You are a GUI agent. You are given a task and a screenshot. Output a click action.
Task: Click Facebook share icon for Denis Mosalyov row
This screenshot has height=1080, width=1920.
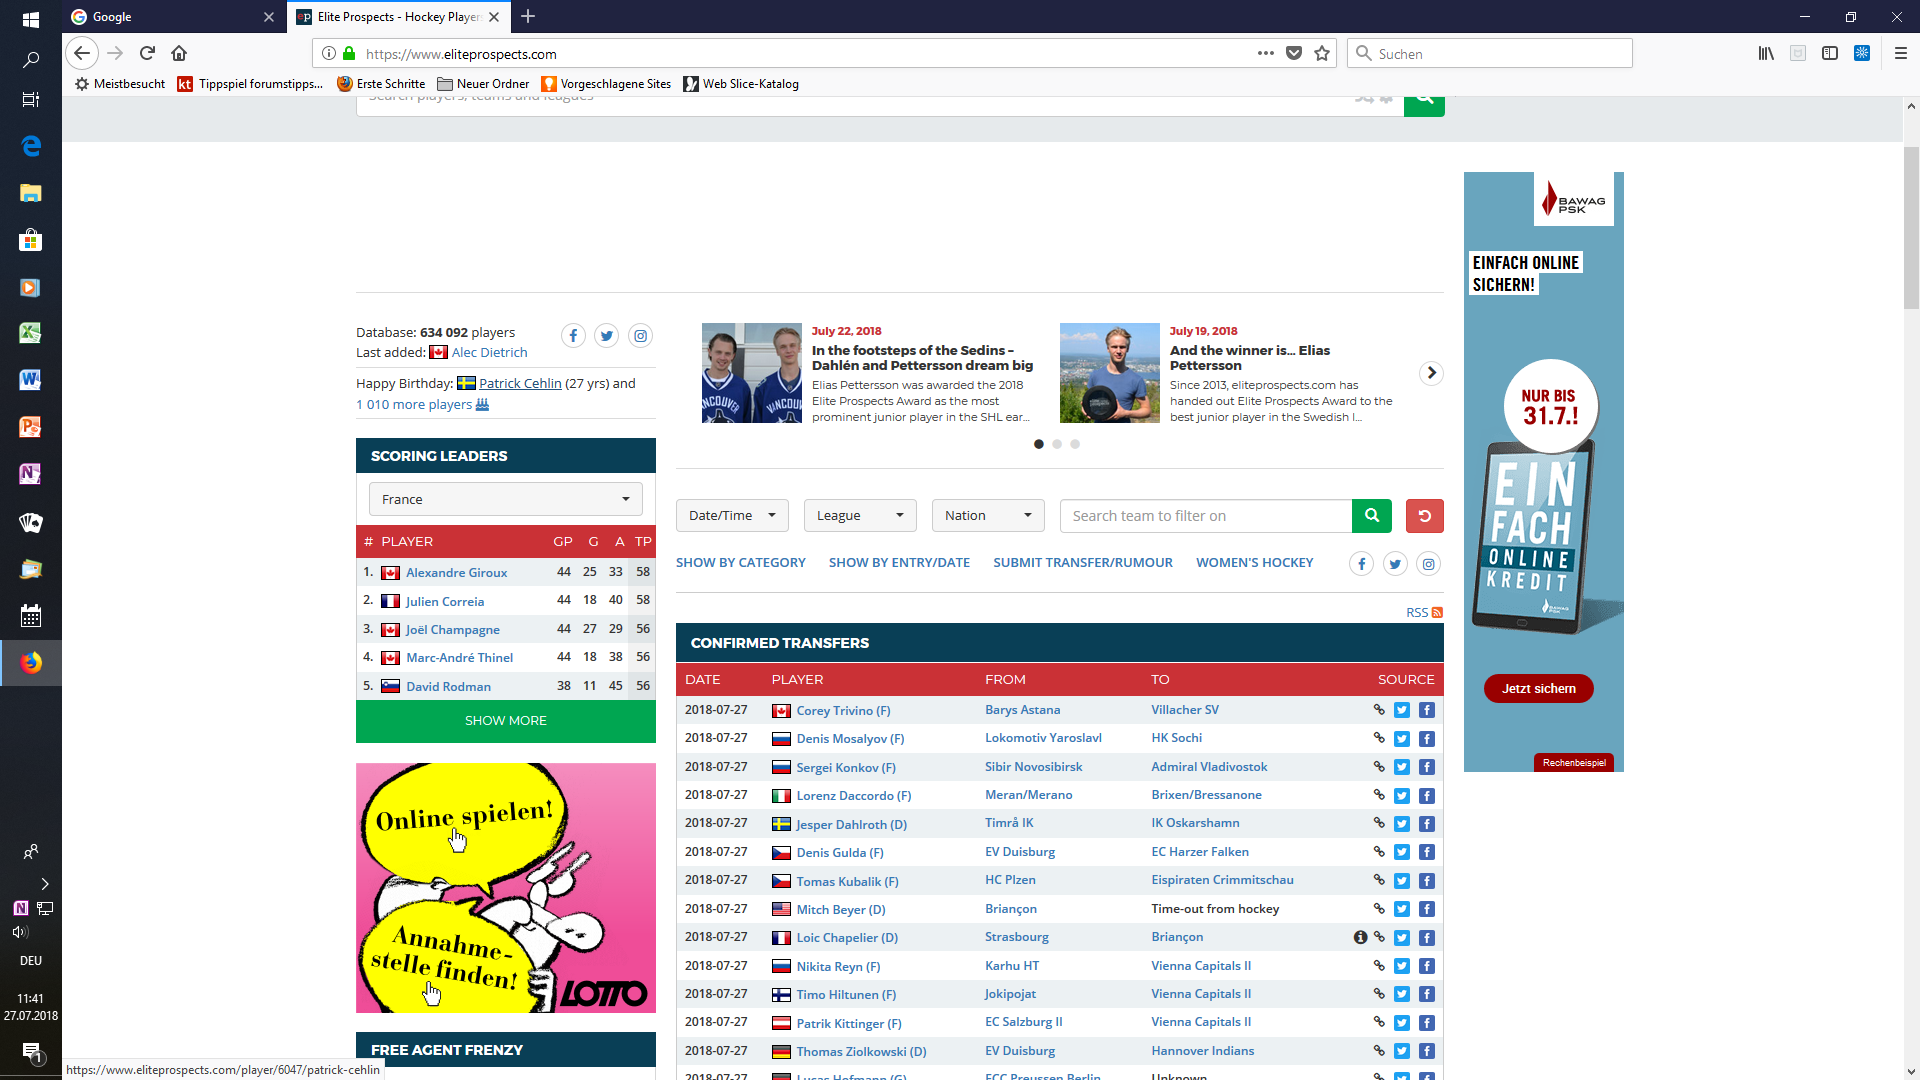coord(1427,739)
